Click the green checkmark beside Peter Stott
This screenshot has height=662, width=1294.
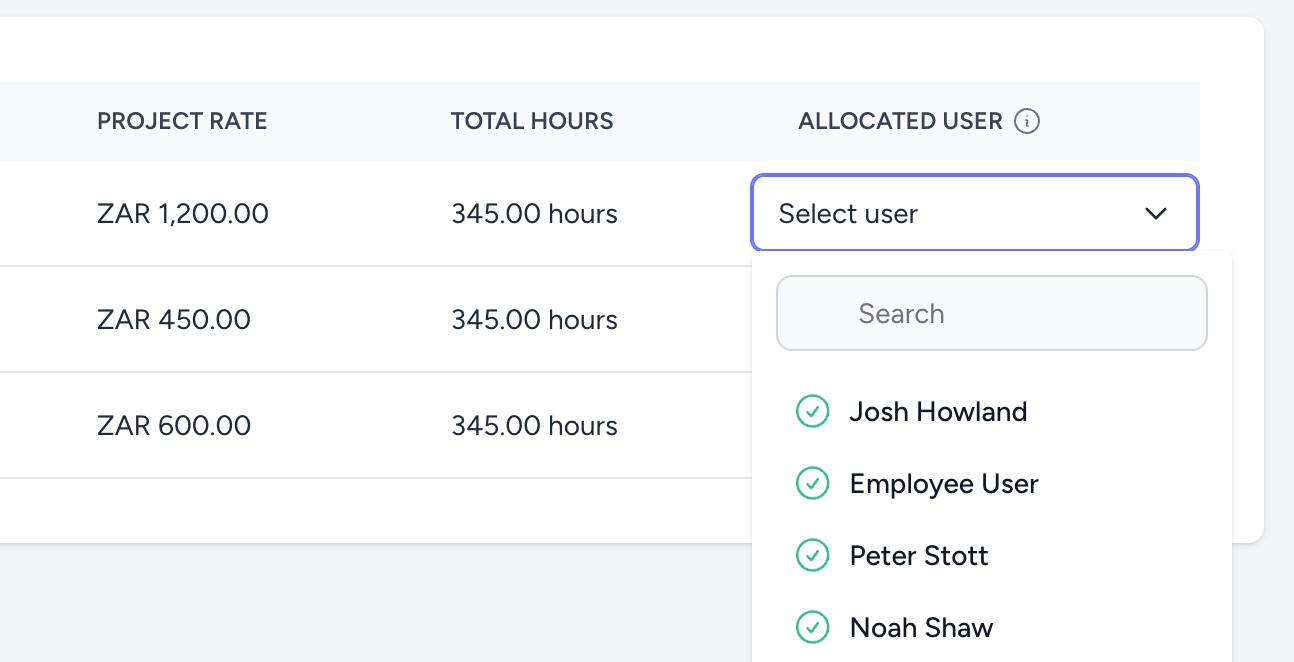(x=812, y=555)
